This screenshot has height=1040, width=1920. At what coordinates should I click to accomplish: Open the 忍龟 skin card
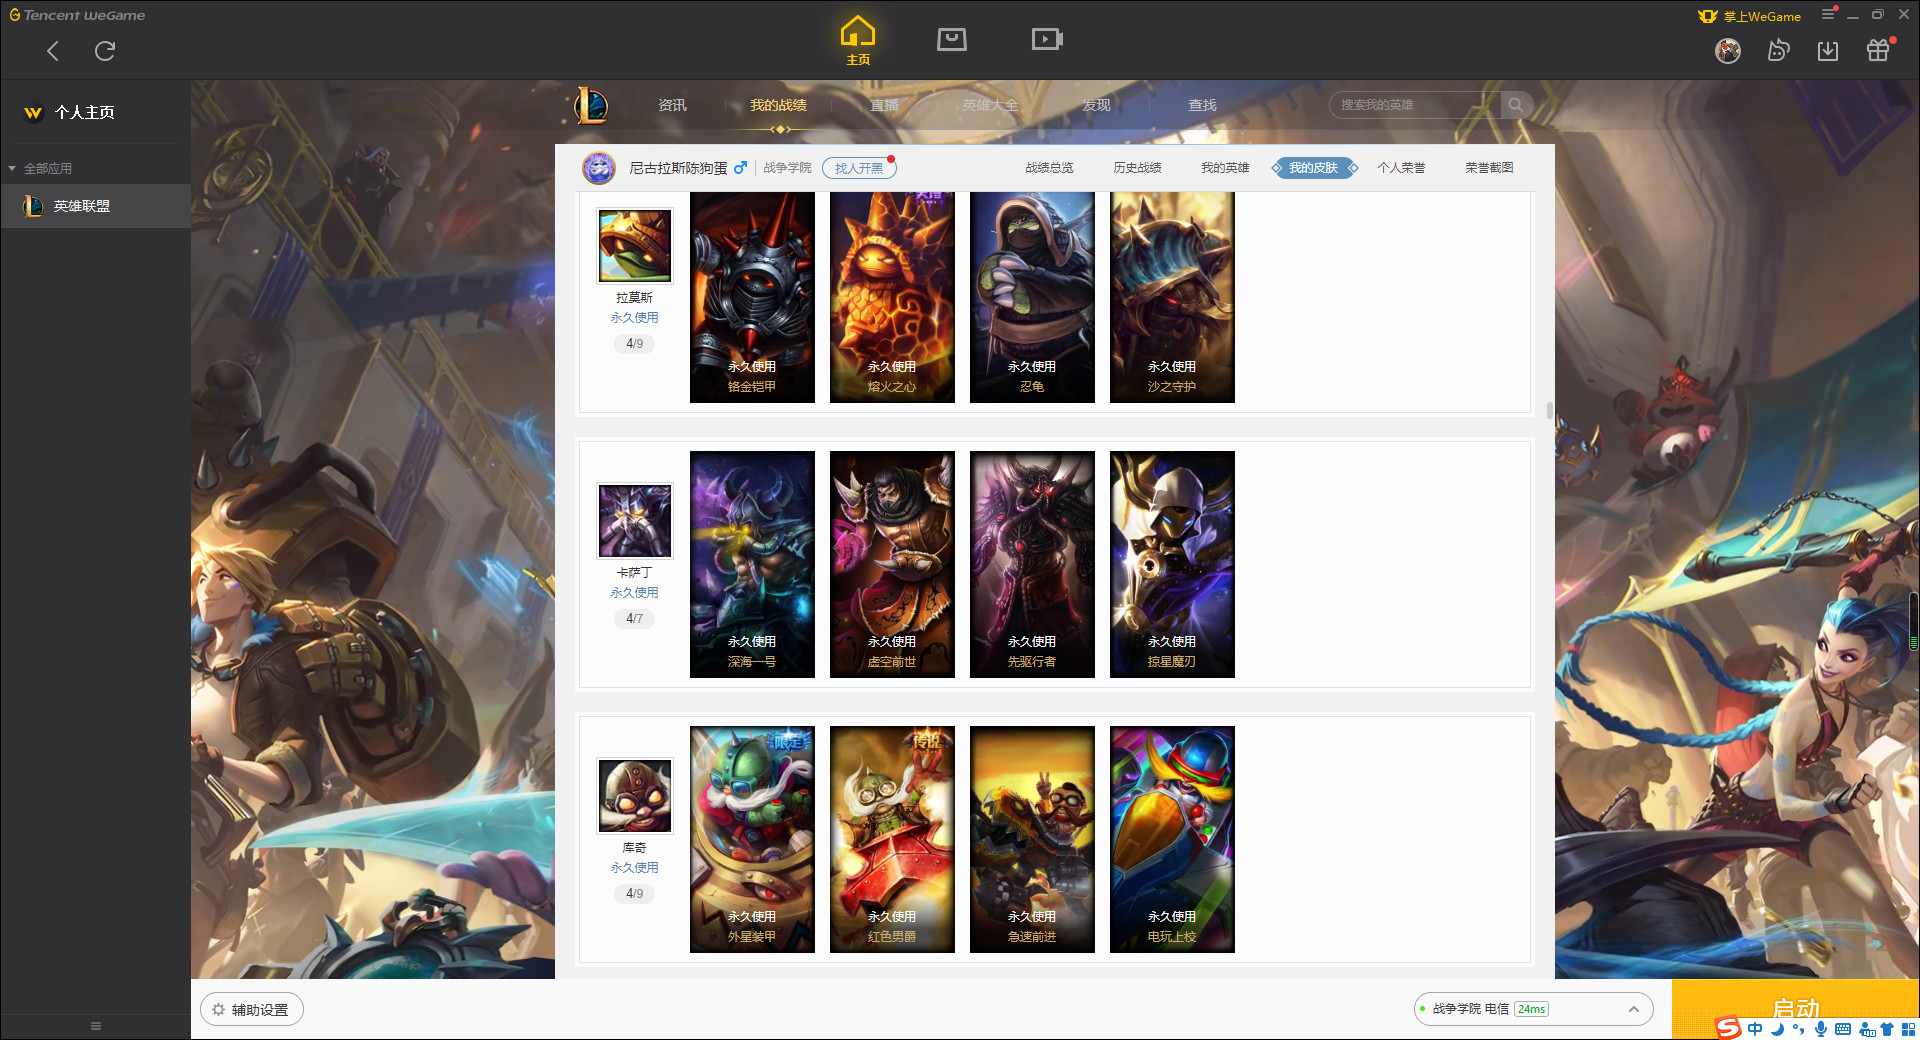click(x=1032, y=297)
